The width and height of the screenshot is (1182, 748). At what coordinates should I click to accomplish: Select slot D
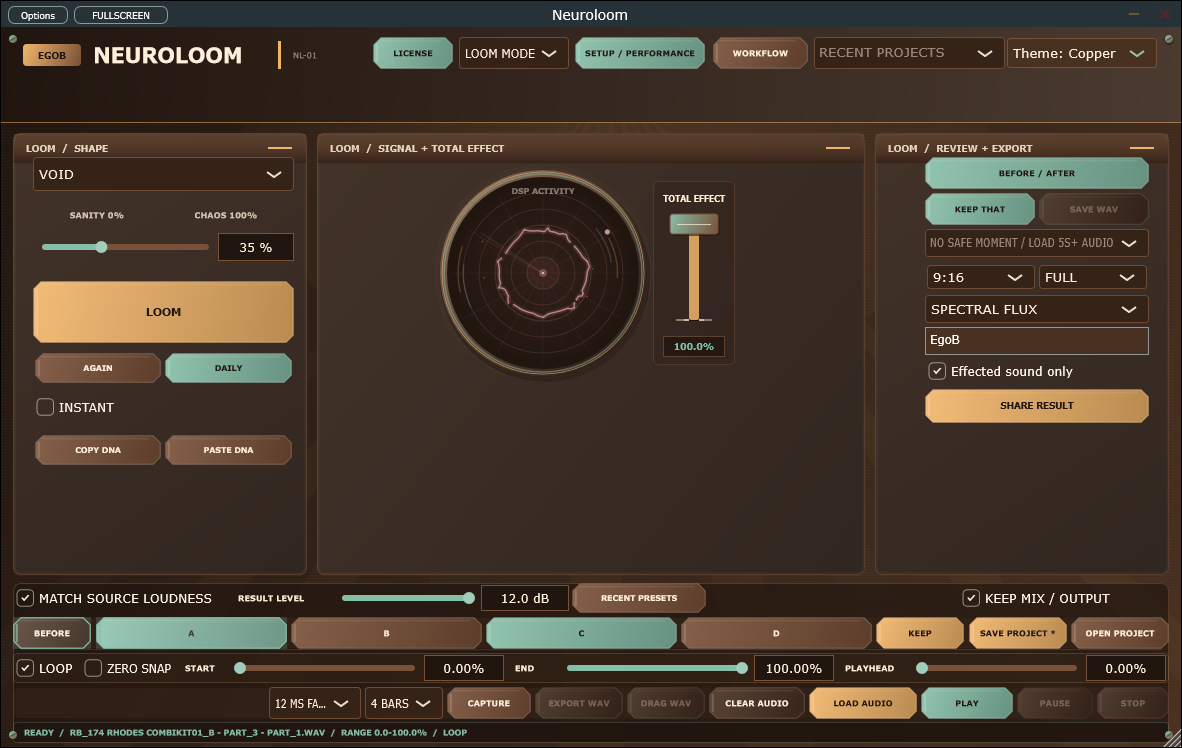pyautogui.click(x=776, y=633)
